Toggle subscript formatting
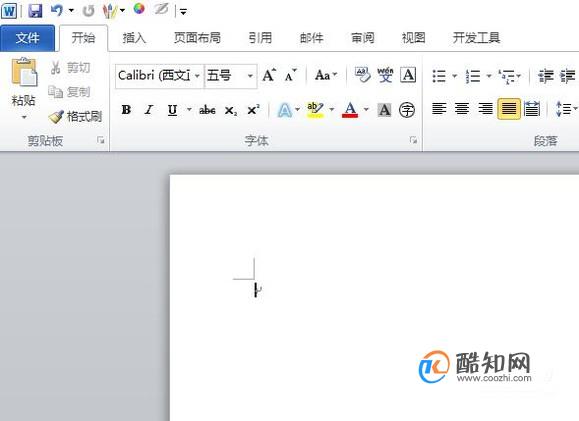 click(x=231, y=110)
